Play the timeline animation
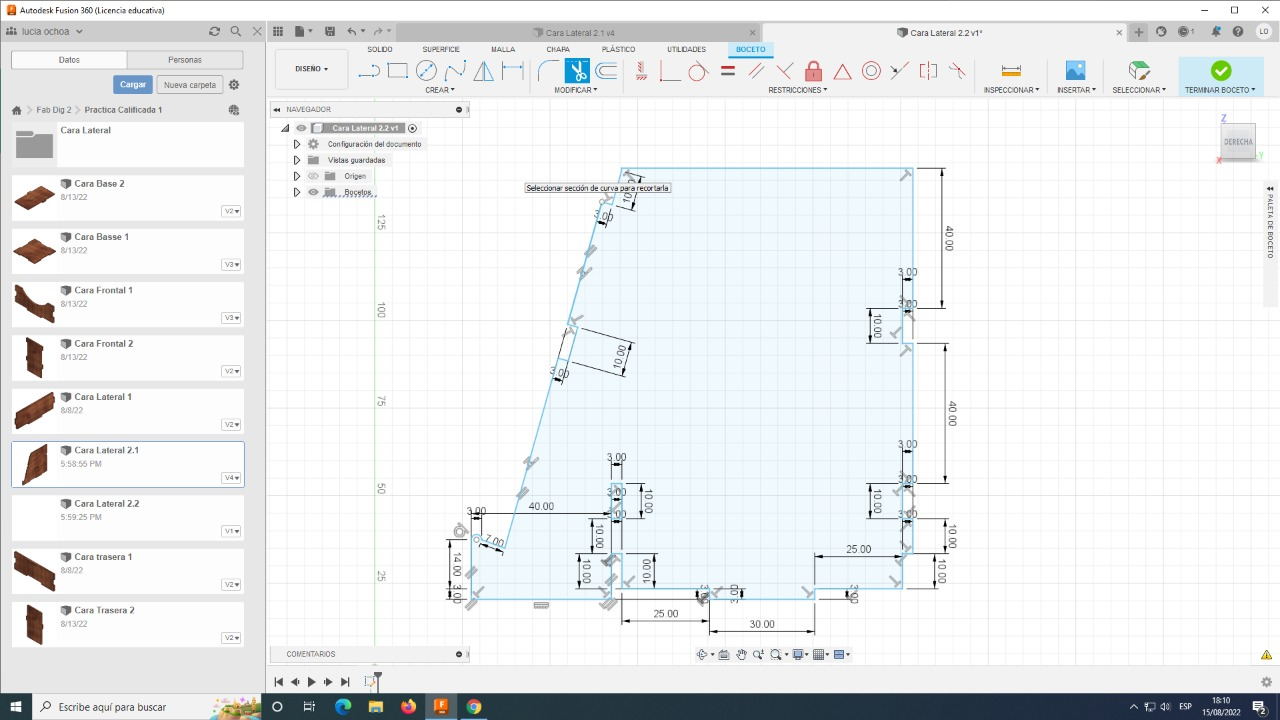The width and height of the screenshot is (1280, 720). (x=311, y=682)
